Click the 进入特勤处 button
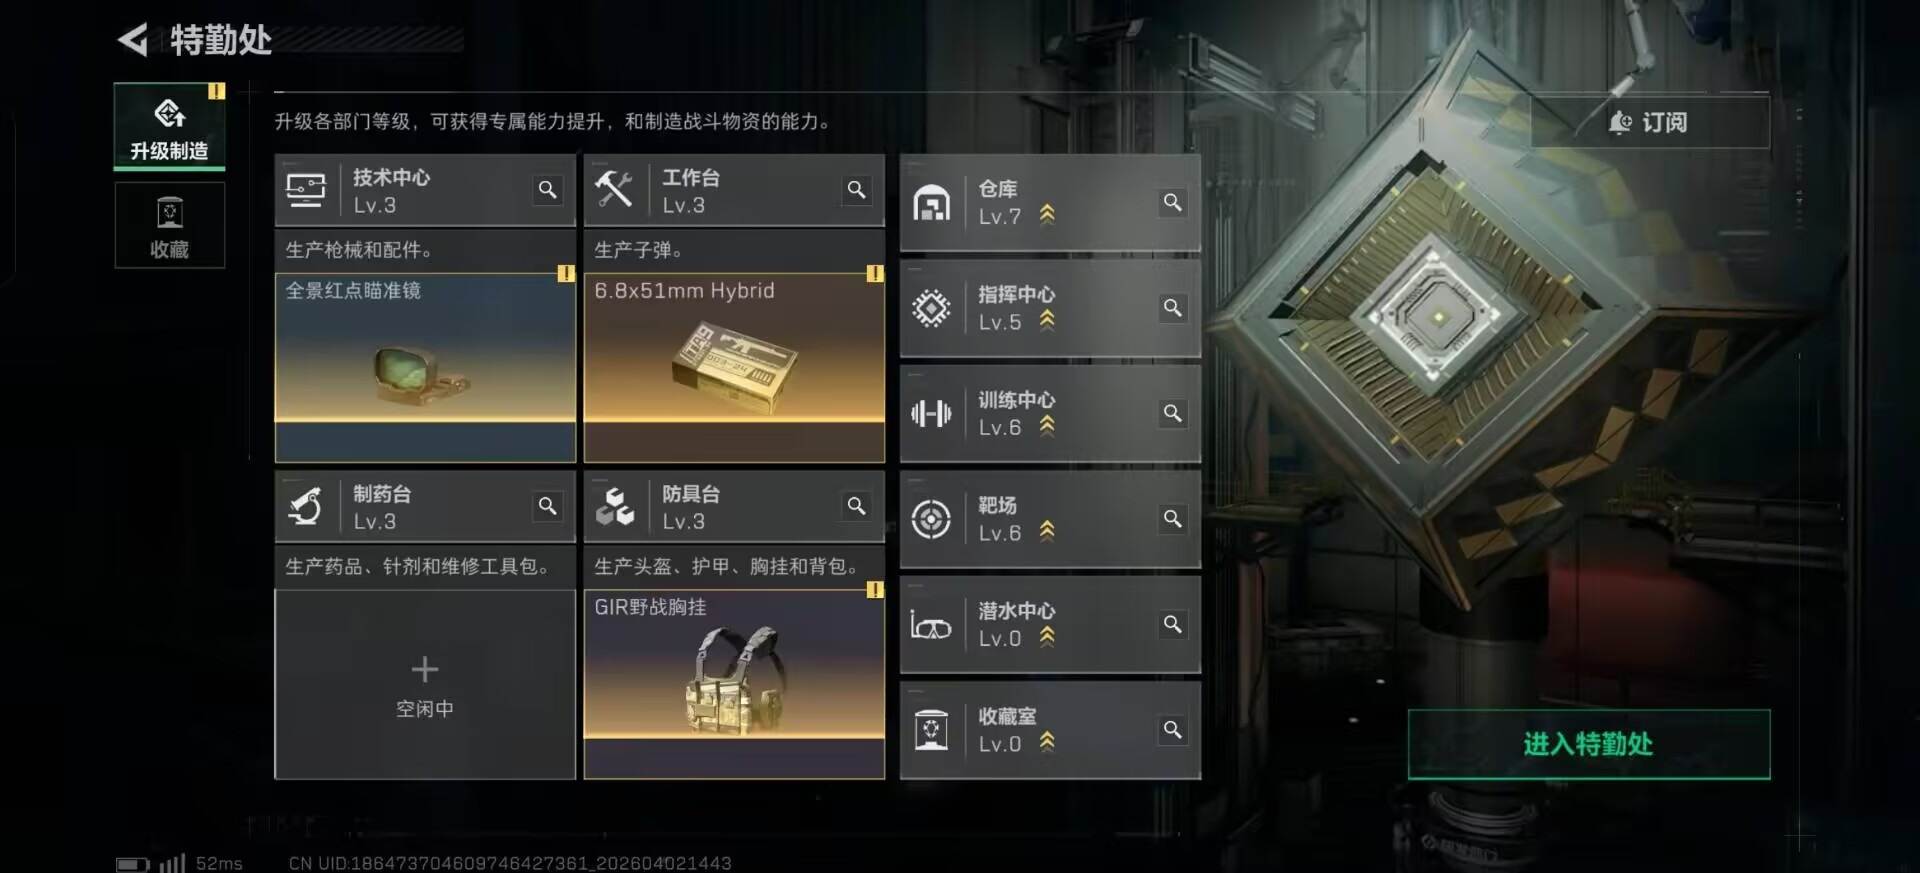Image resolution: width=1920 pixels, height=873 pixels. coord(1588,744)
